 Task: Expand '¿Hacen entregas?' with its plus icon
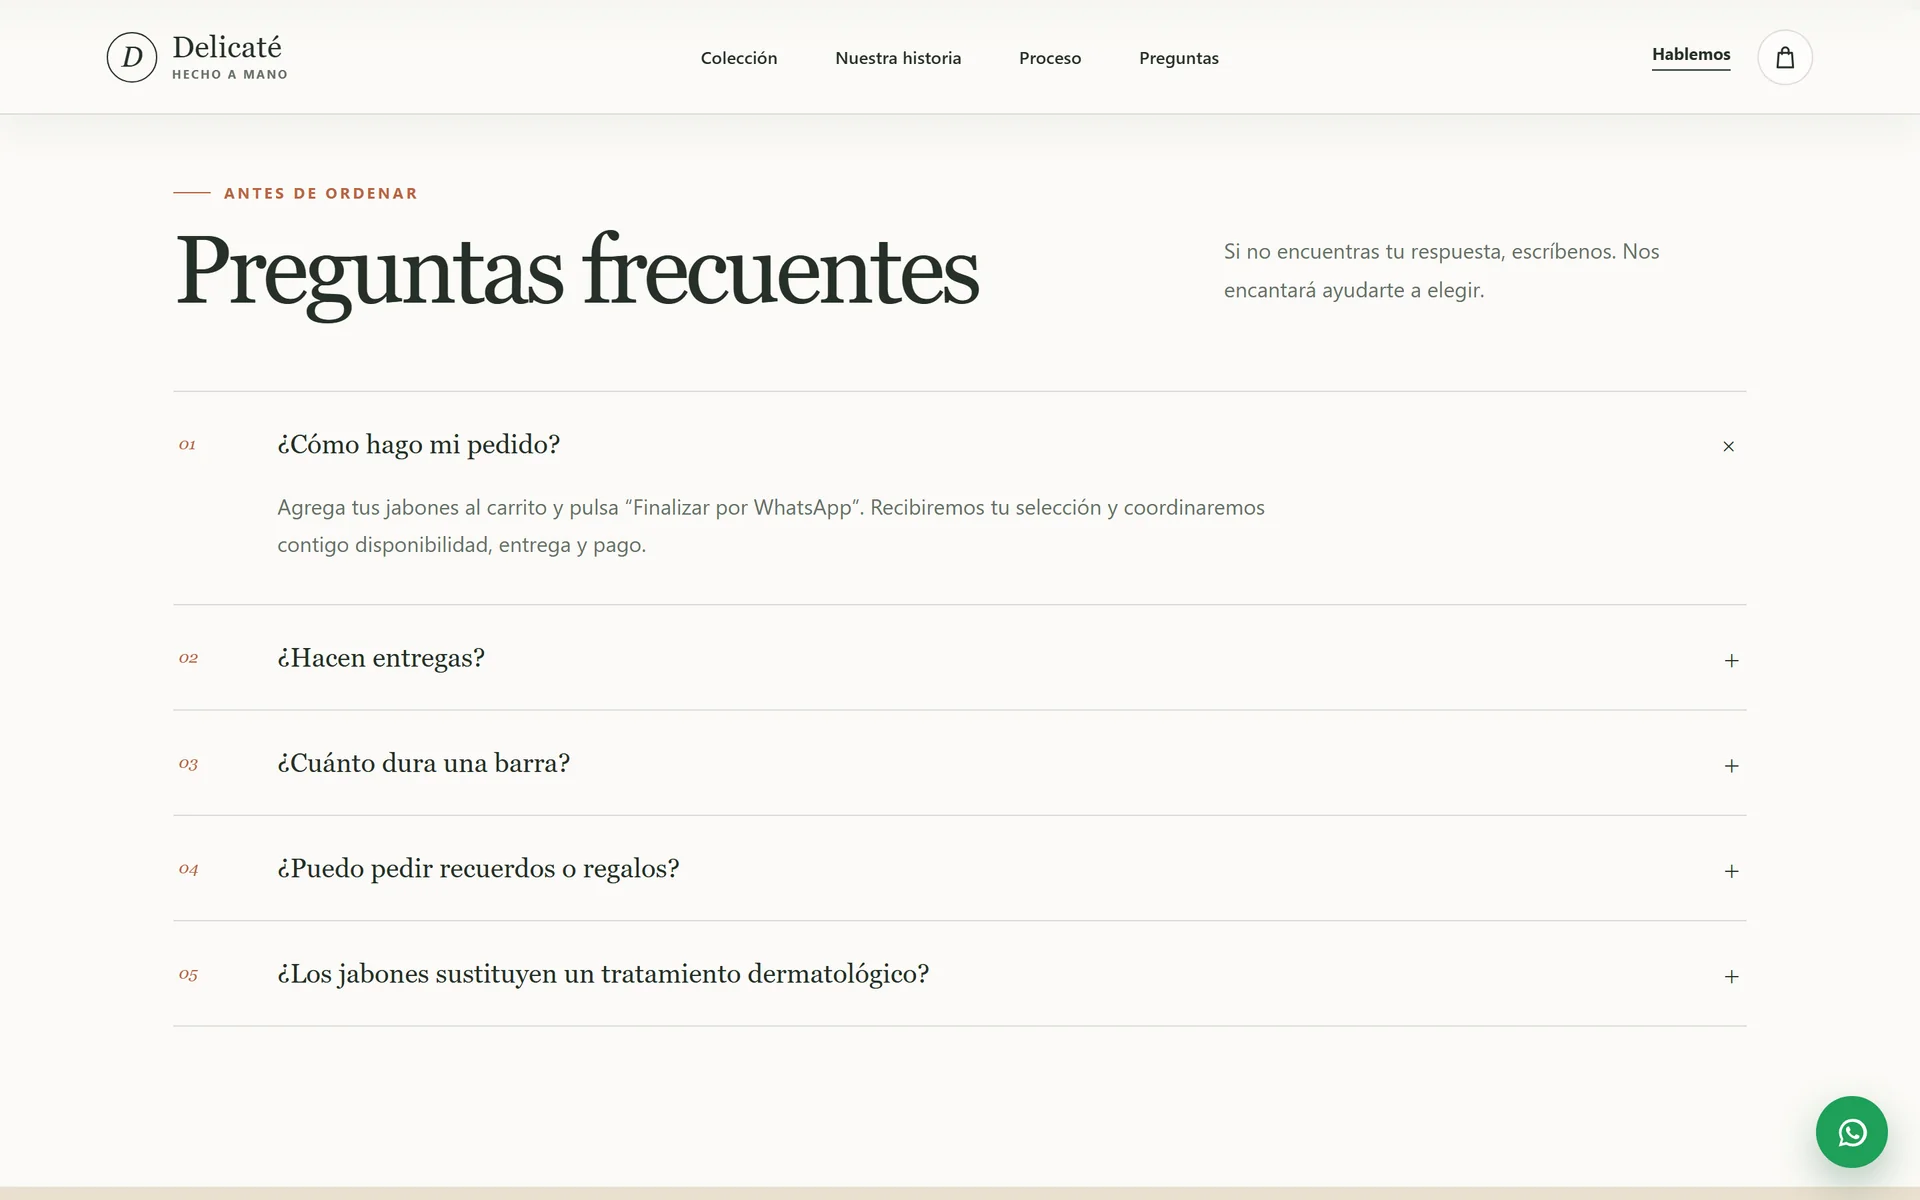[1731, 660]
